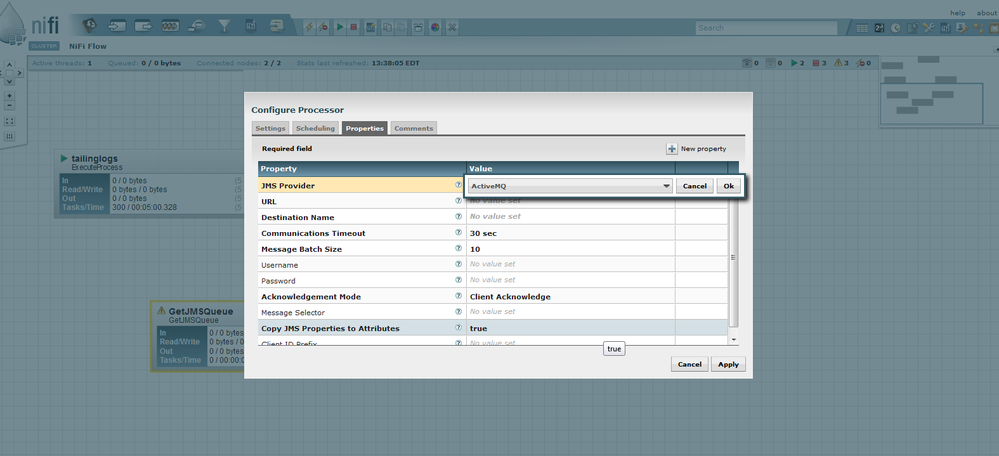Screen dimensions: 999x456
Task: Click the Search input field
Action: tap(766, 28)
